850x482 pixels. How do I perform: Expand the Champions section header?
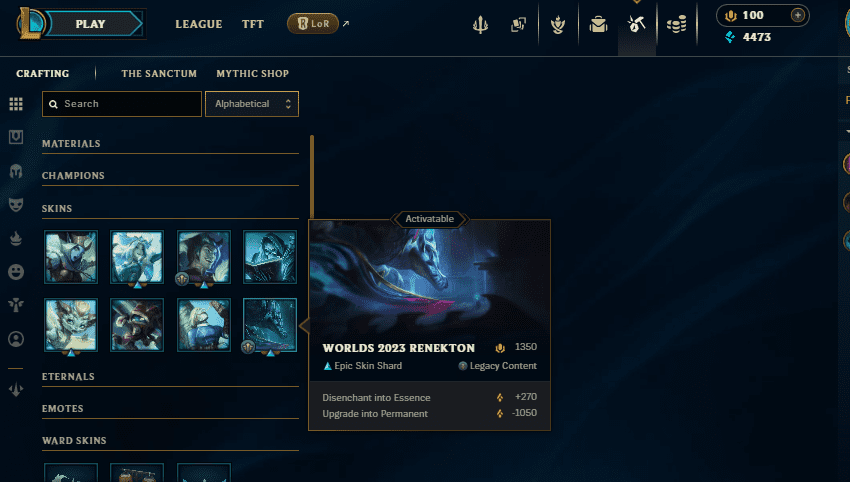click(x=170, y=176)
